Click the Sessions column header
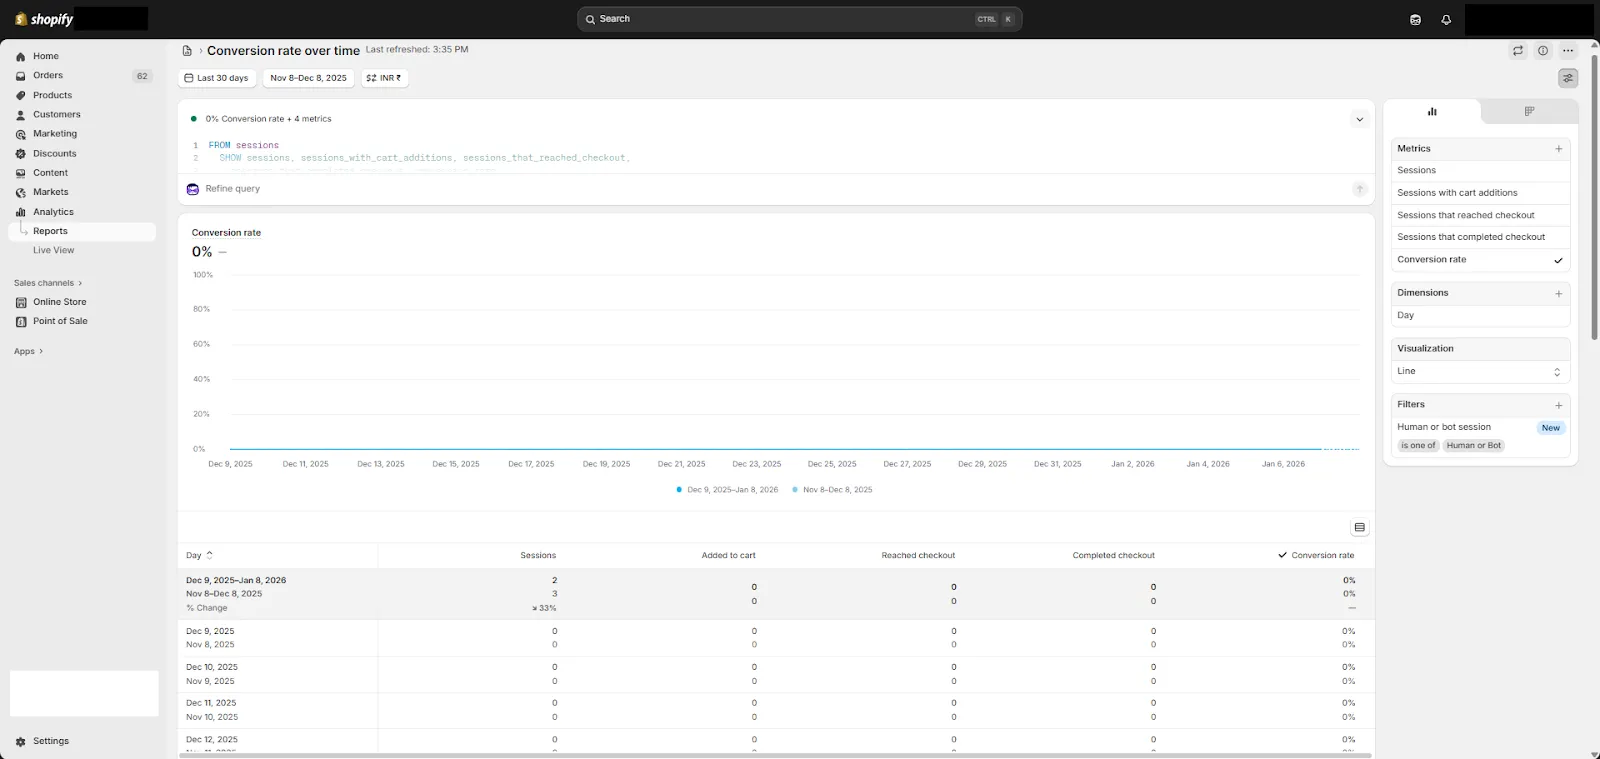The height and width of the screenshot is (759, 1600). [538, 555]
